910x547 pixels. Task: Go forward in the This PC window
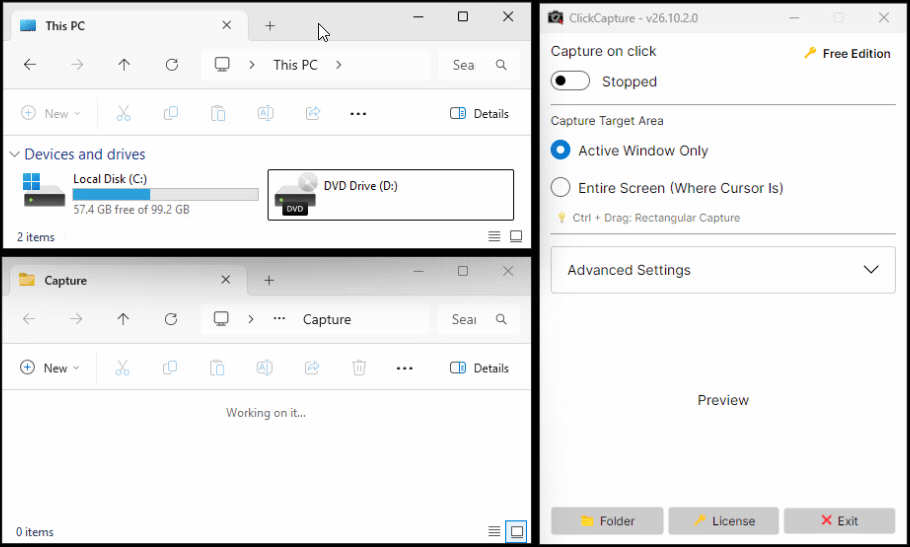coord(77,64)
